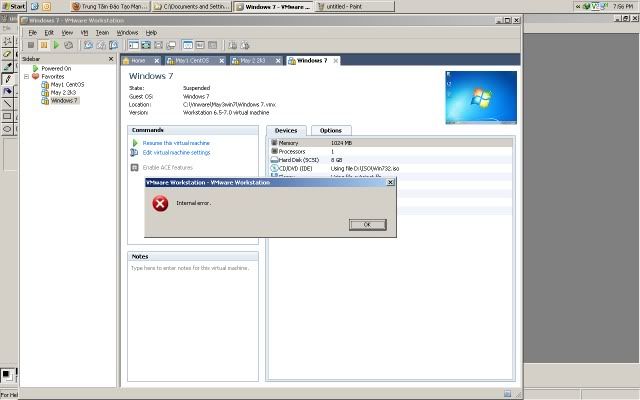Image resolution: width=640 pixels, height=400 pixels.
Task: Select Windows 7 in Favorites tree
Action: tap(64, 100)
